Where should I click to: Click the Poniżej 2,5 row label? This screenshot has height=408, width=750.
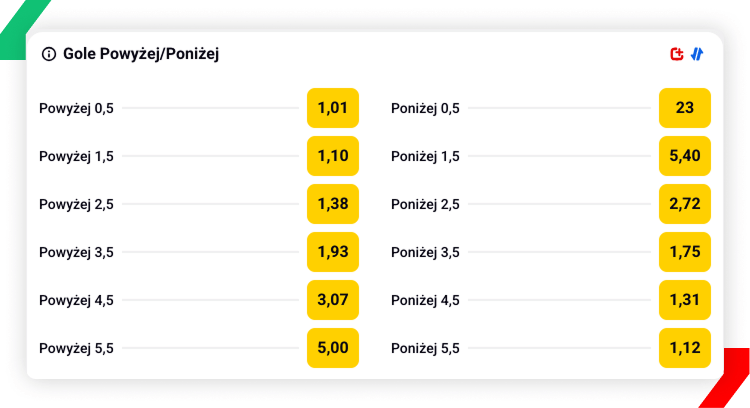tap(425, 204)
